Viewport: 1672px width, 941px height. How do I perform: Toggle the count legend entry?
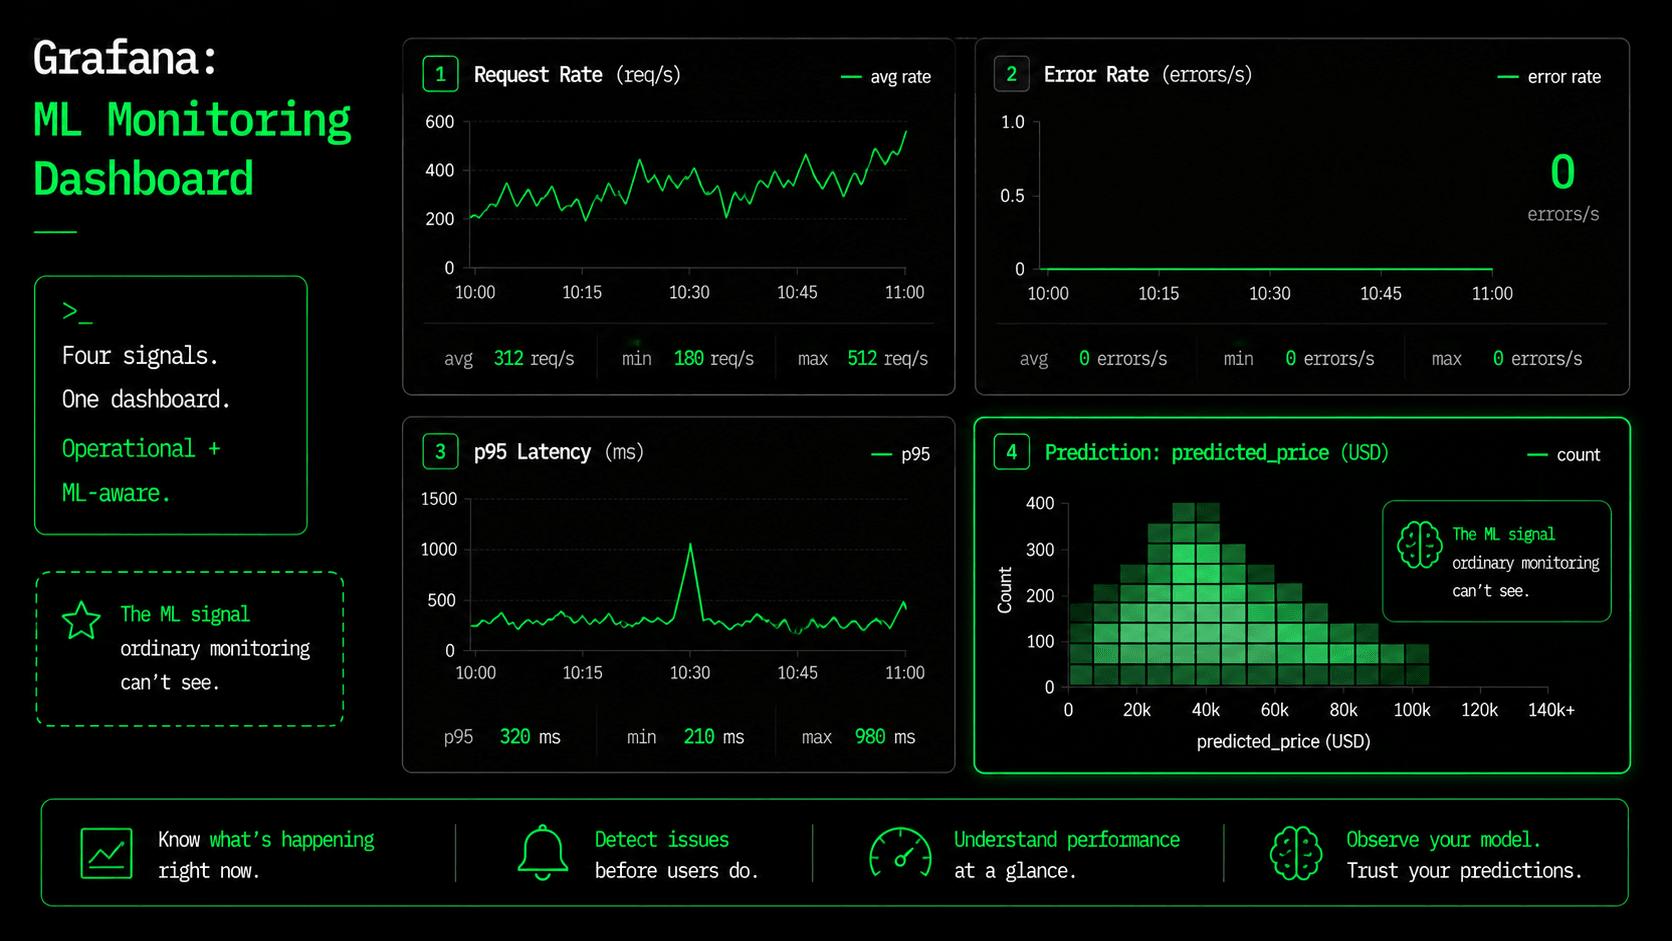tap(1564, 454)
